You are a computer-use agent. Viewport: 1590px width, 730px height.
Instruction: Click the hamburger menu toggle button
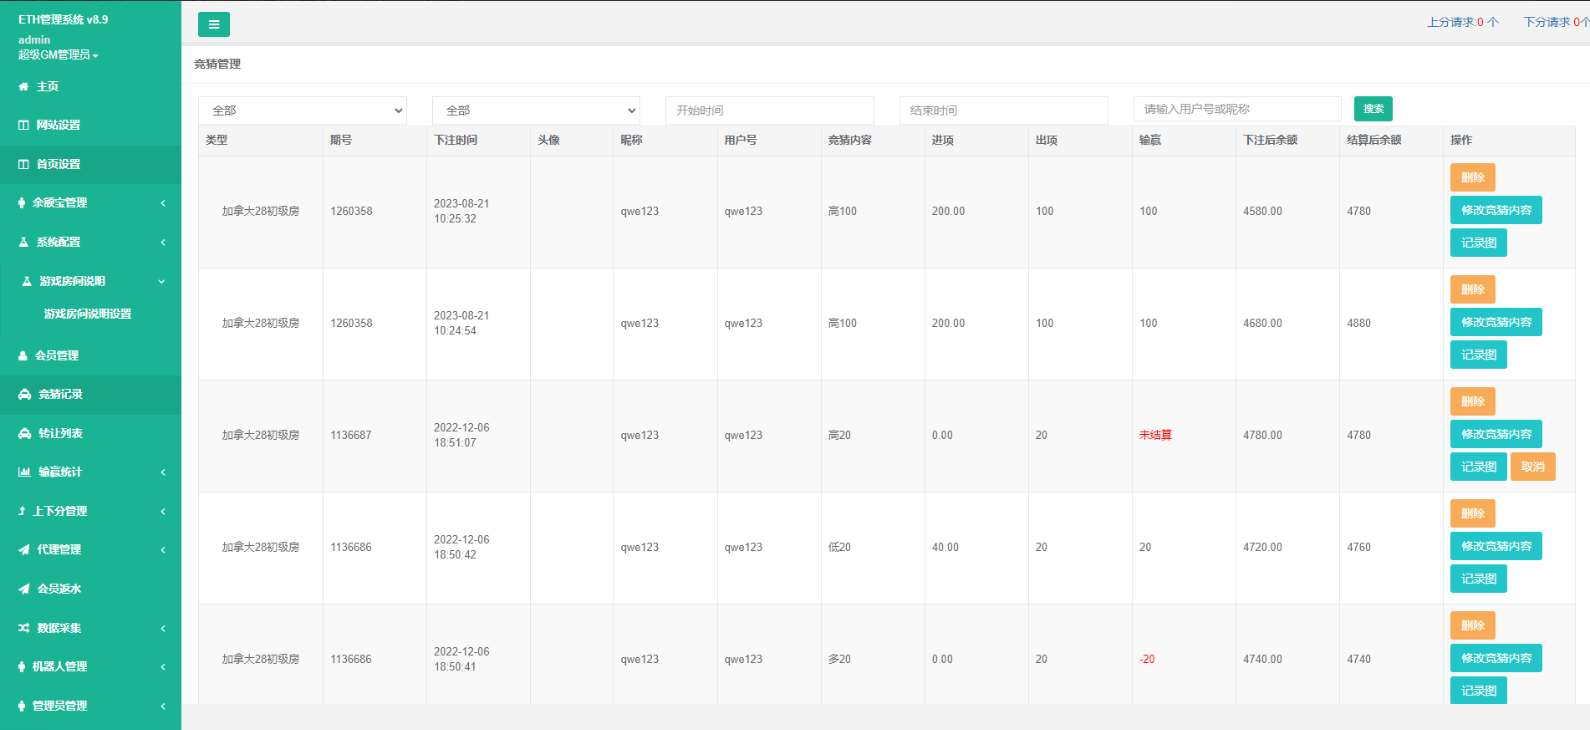tap(213, 25)
